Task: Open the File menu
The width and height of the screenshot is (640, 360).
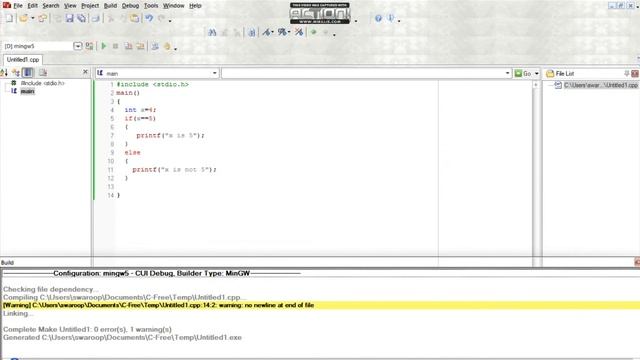Action: pyautogui.click(x=18, y=6)
